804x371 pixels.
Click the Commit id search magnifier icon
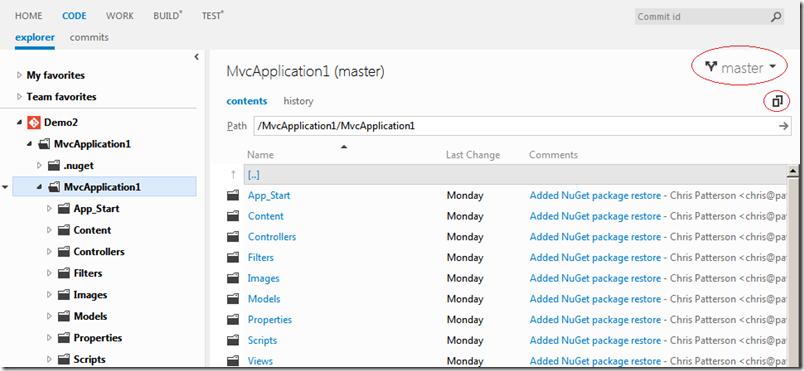(x=776, y=17)
